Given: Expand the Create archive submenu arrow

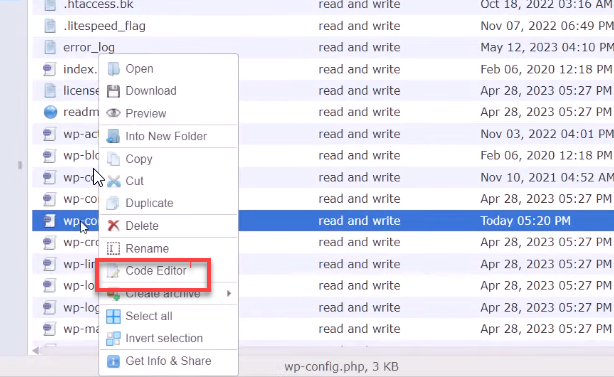Looking at the screenshot, I should click(x=229, y=293).
